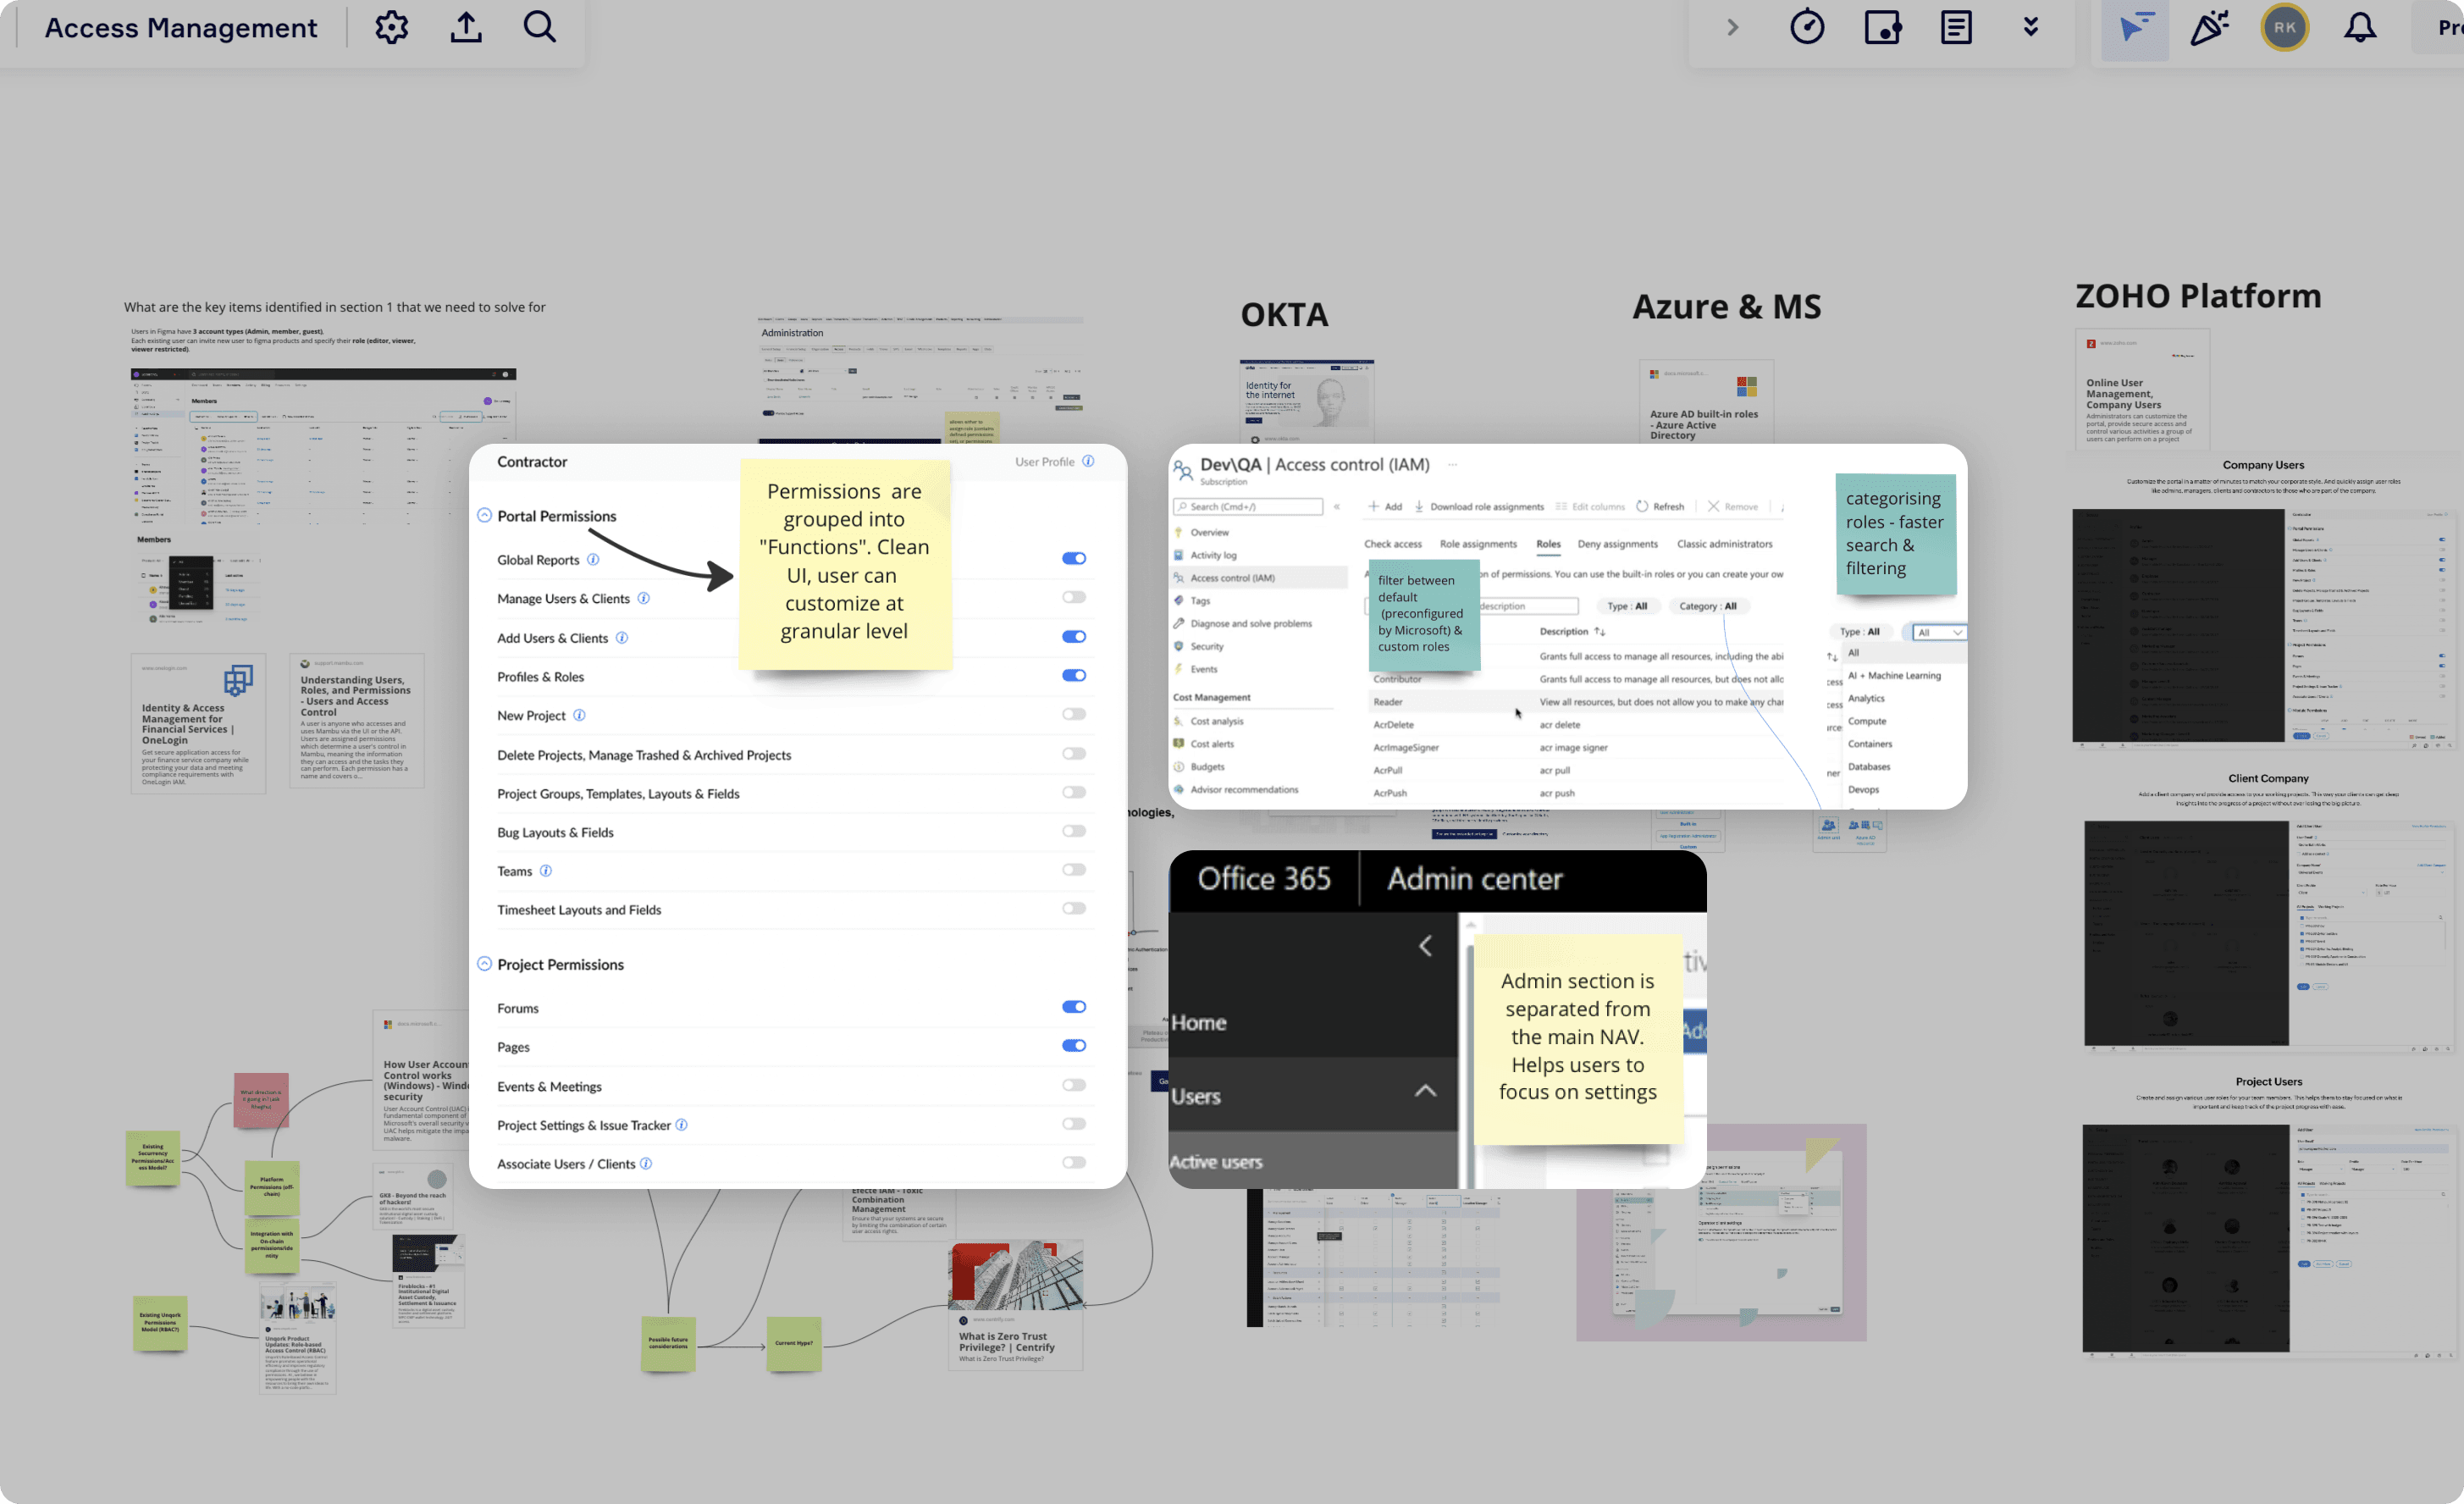
Task: Enable New Project permission toggle
Action: coord(1074,714)
